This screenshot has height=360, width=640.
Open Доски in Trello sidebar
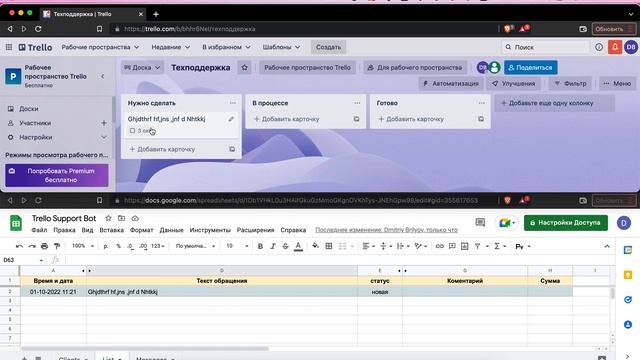(29, 109)
